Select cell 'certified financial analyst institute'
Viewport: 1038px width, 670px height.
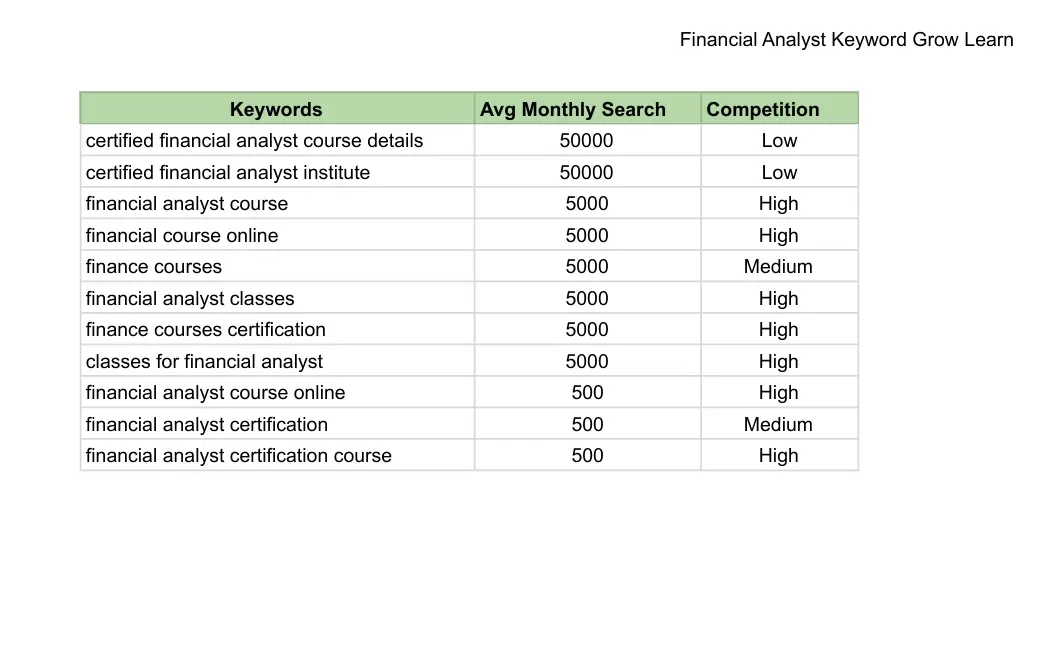pyautogui.click(x=228, y=173)
